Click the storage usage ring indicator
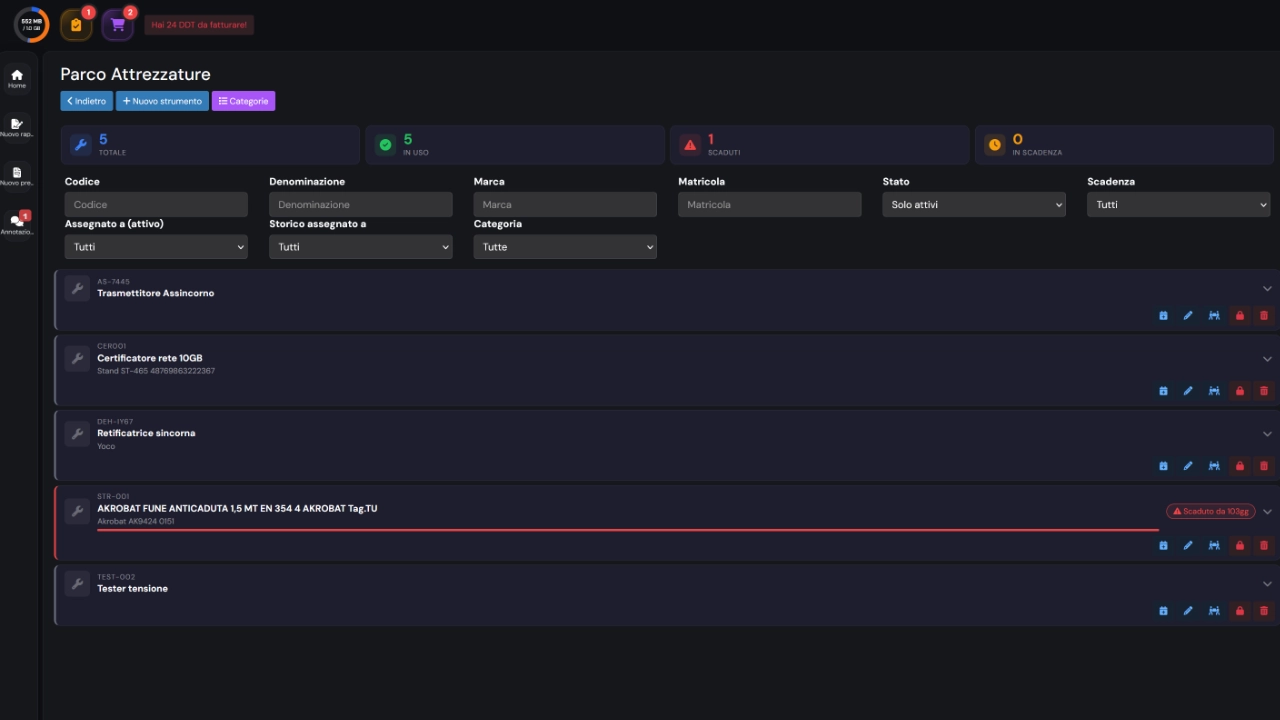The image size is (1280, 720). point(31,24)
